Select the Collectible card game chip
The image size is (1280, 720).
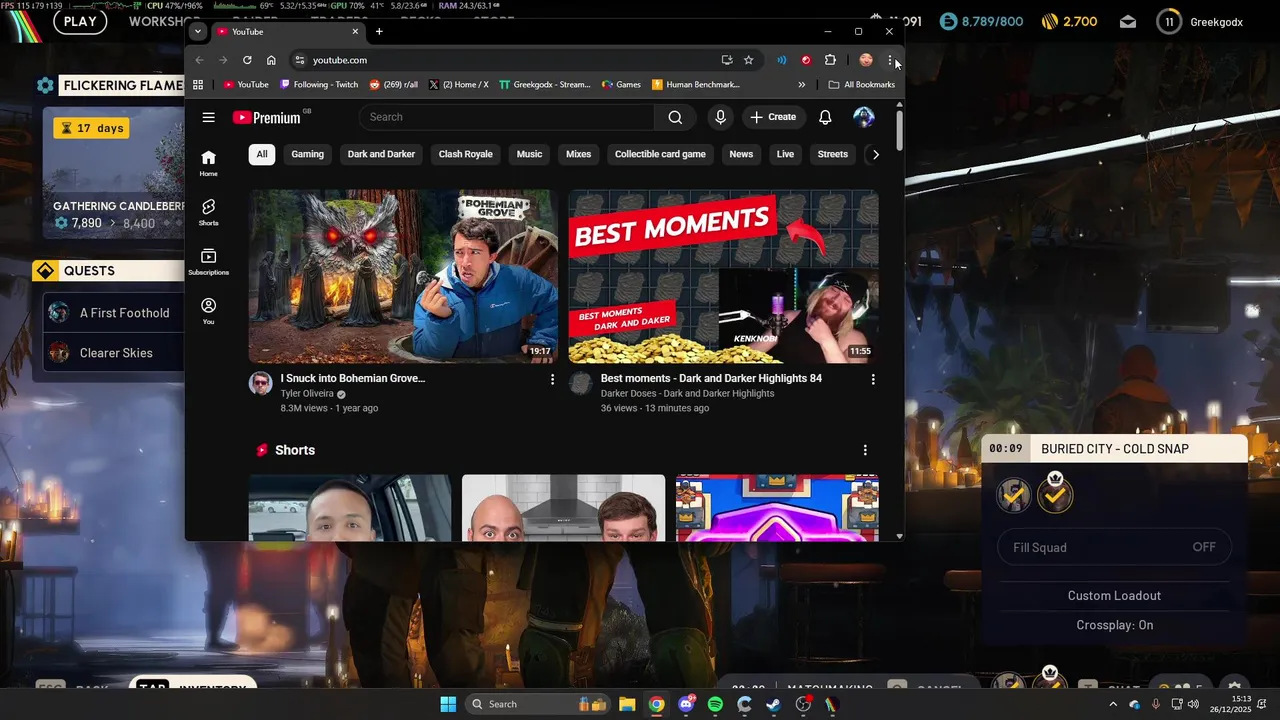coord(660,154)
